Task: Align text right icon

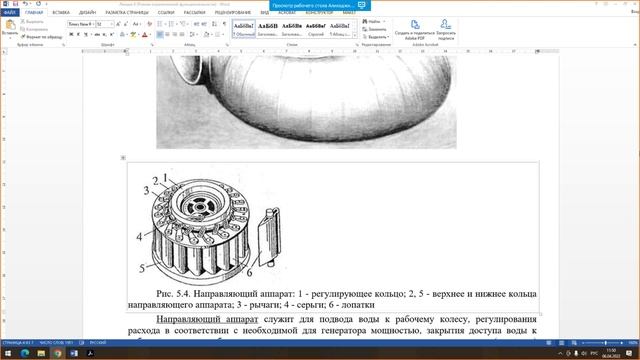Action: pyautogui.click(x=175, y=35)
